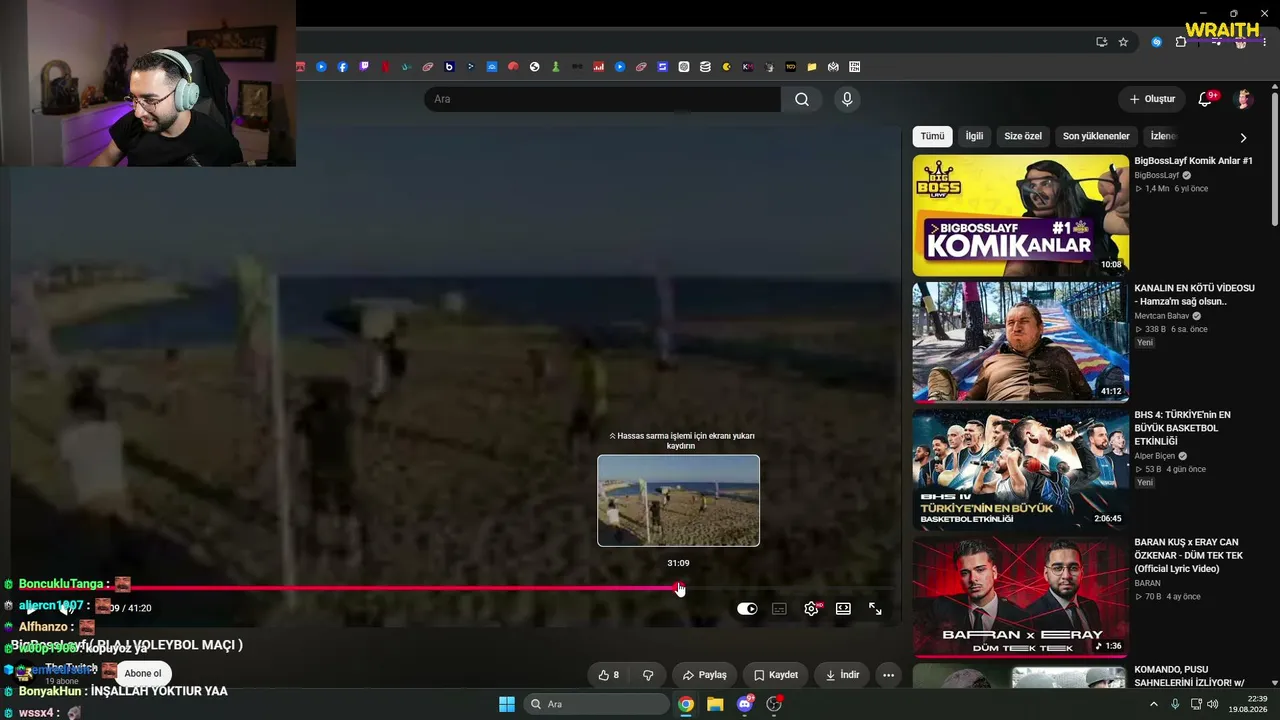1280x720 pixels.
Task: Open the Facebook bookmark in the bookmarks bar
Action: click(x=342, y=67)
